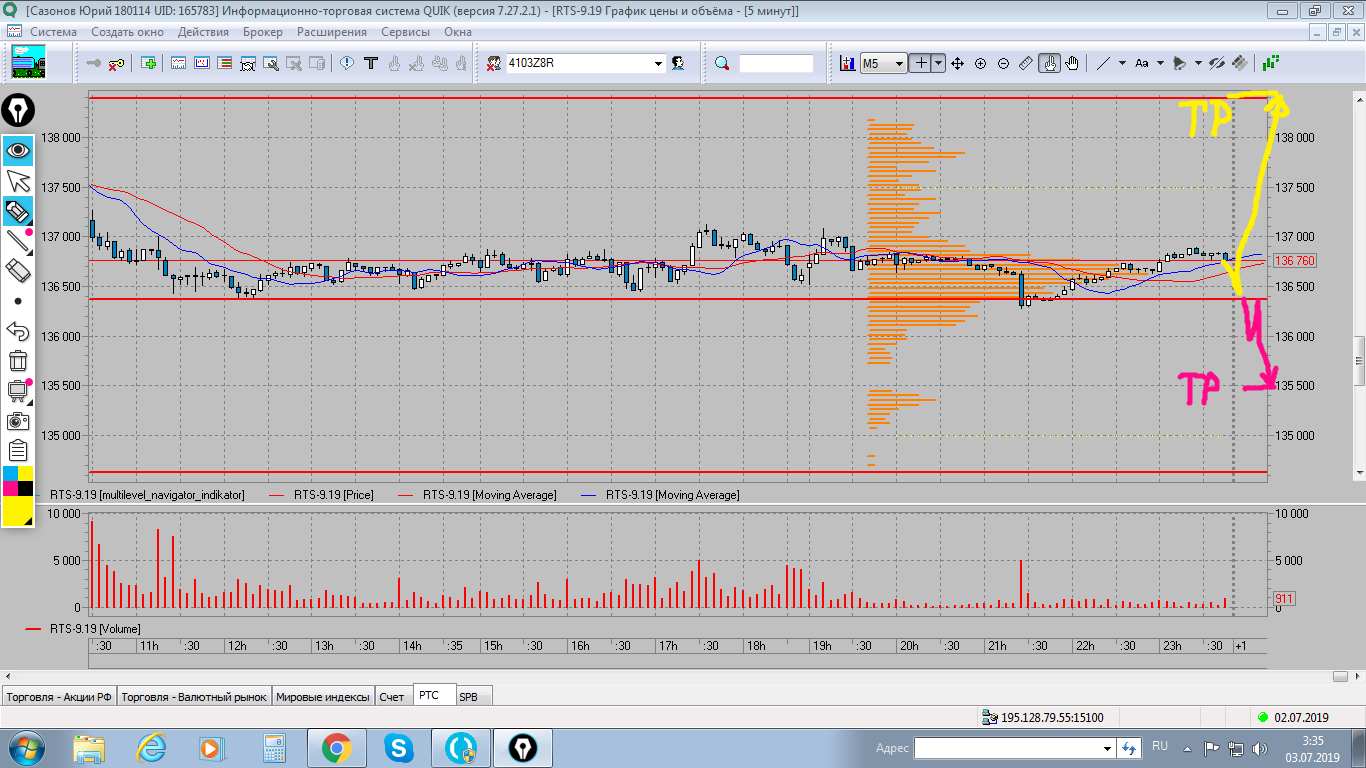Screen dimensions: 1366x768
Task: Open the line tool type dropdown arrow
Action: (x=1122, y=63)
